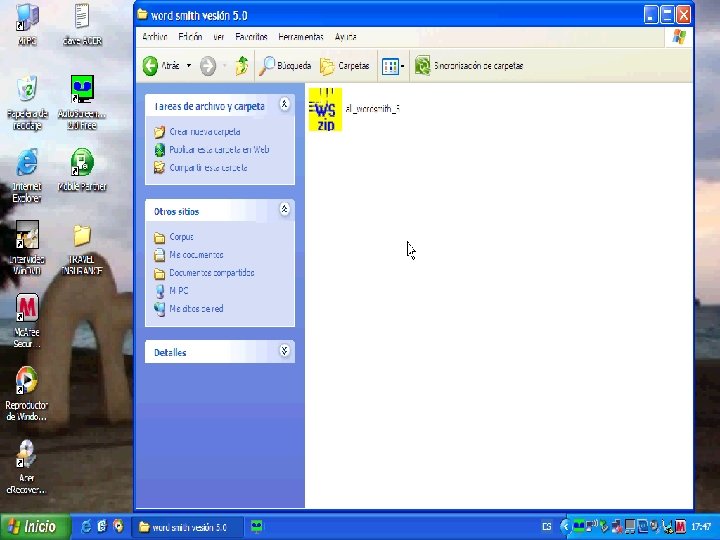Click the third quick launch icon
Viewport: 720px width, 540px height.
[x=118, y=526]
